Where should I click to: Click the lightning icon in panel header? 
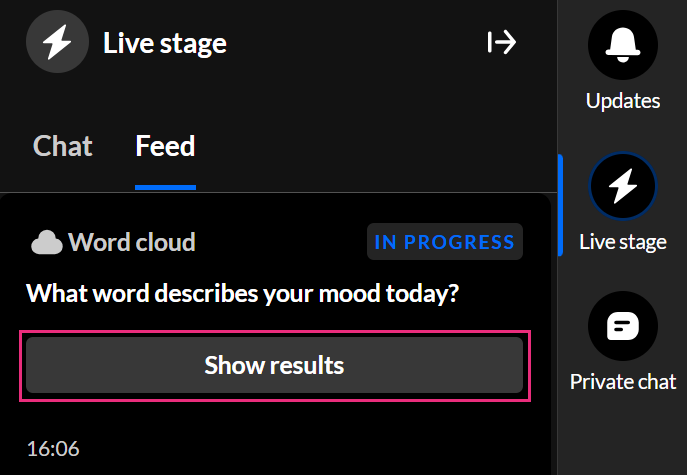(x=58, y=42)
